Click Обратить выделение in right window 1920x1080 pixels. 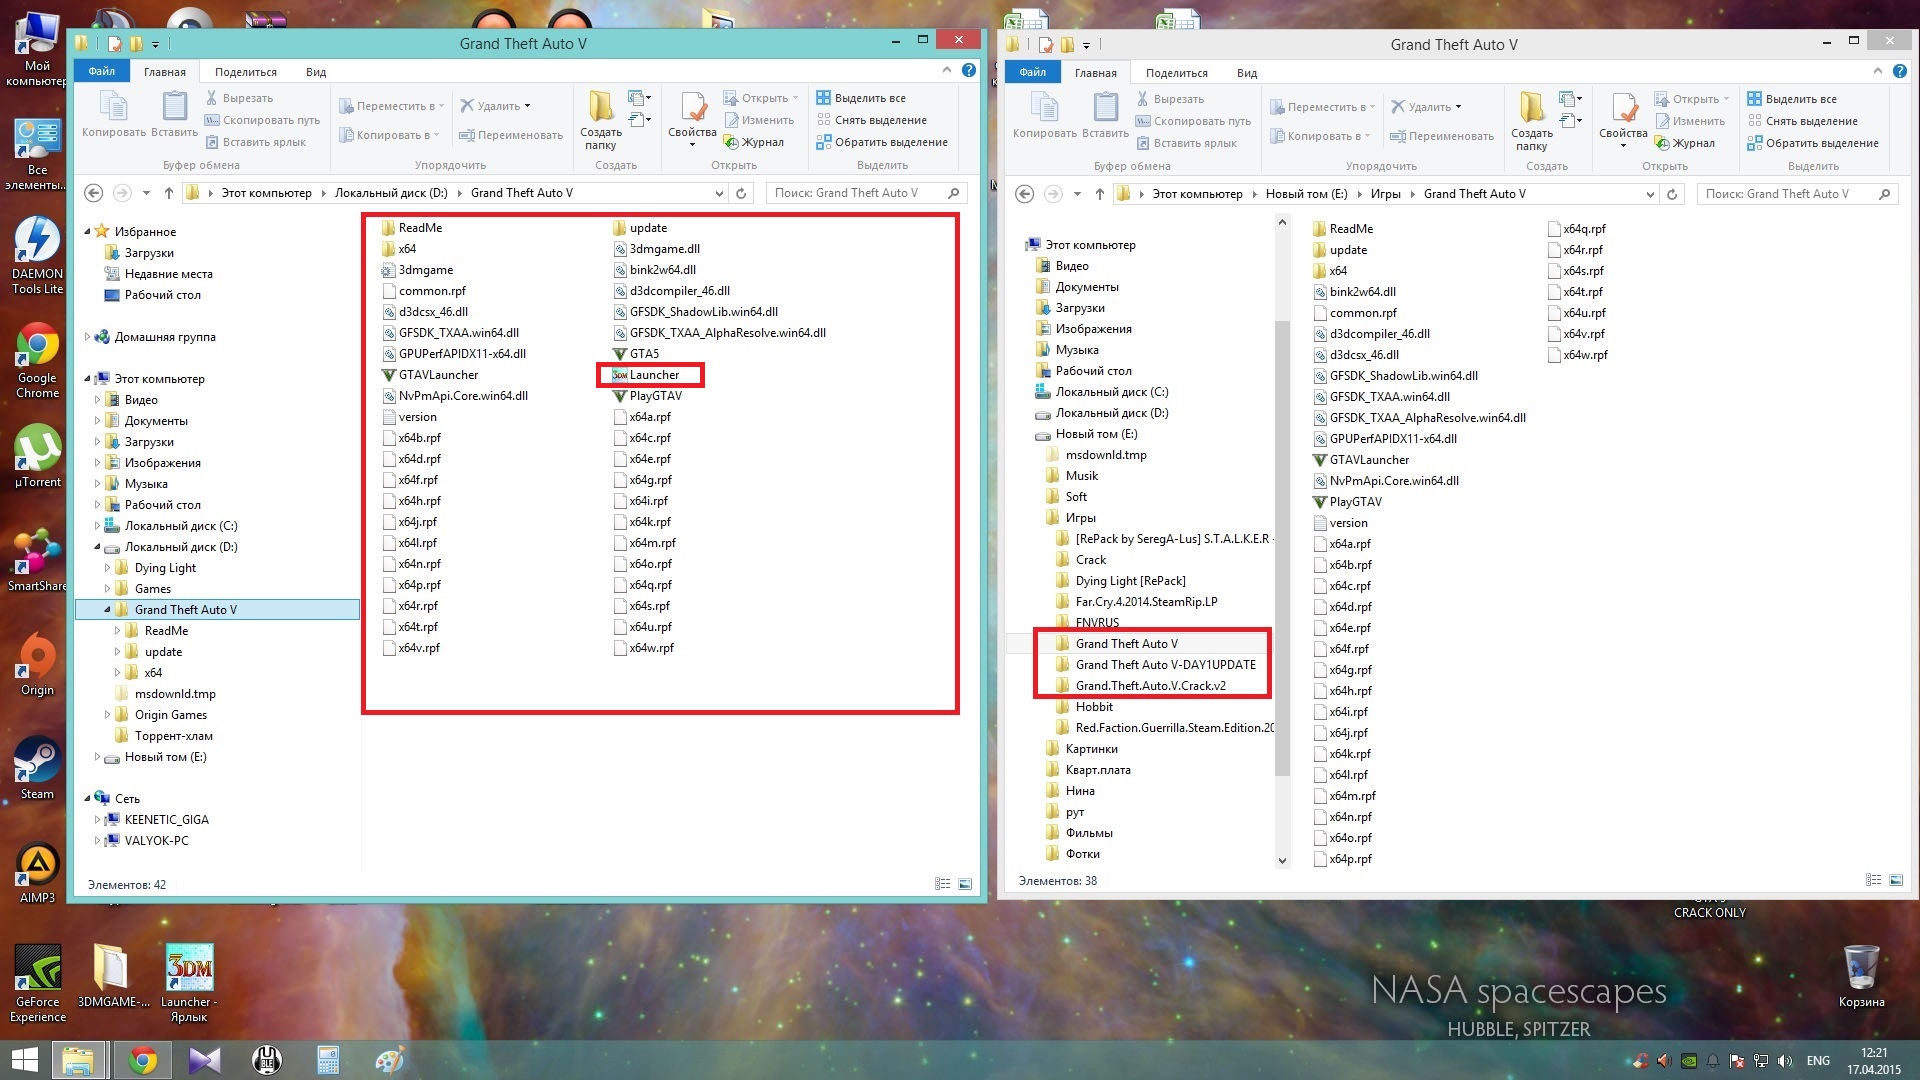1813,143
